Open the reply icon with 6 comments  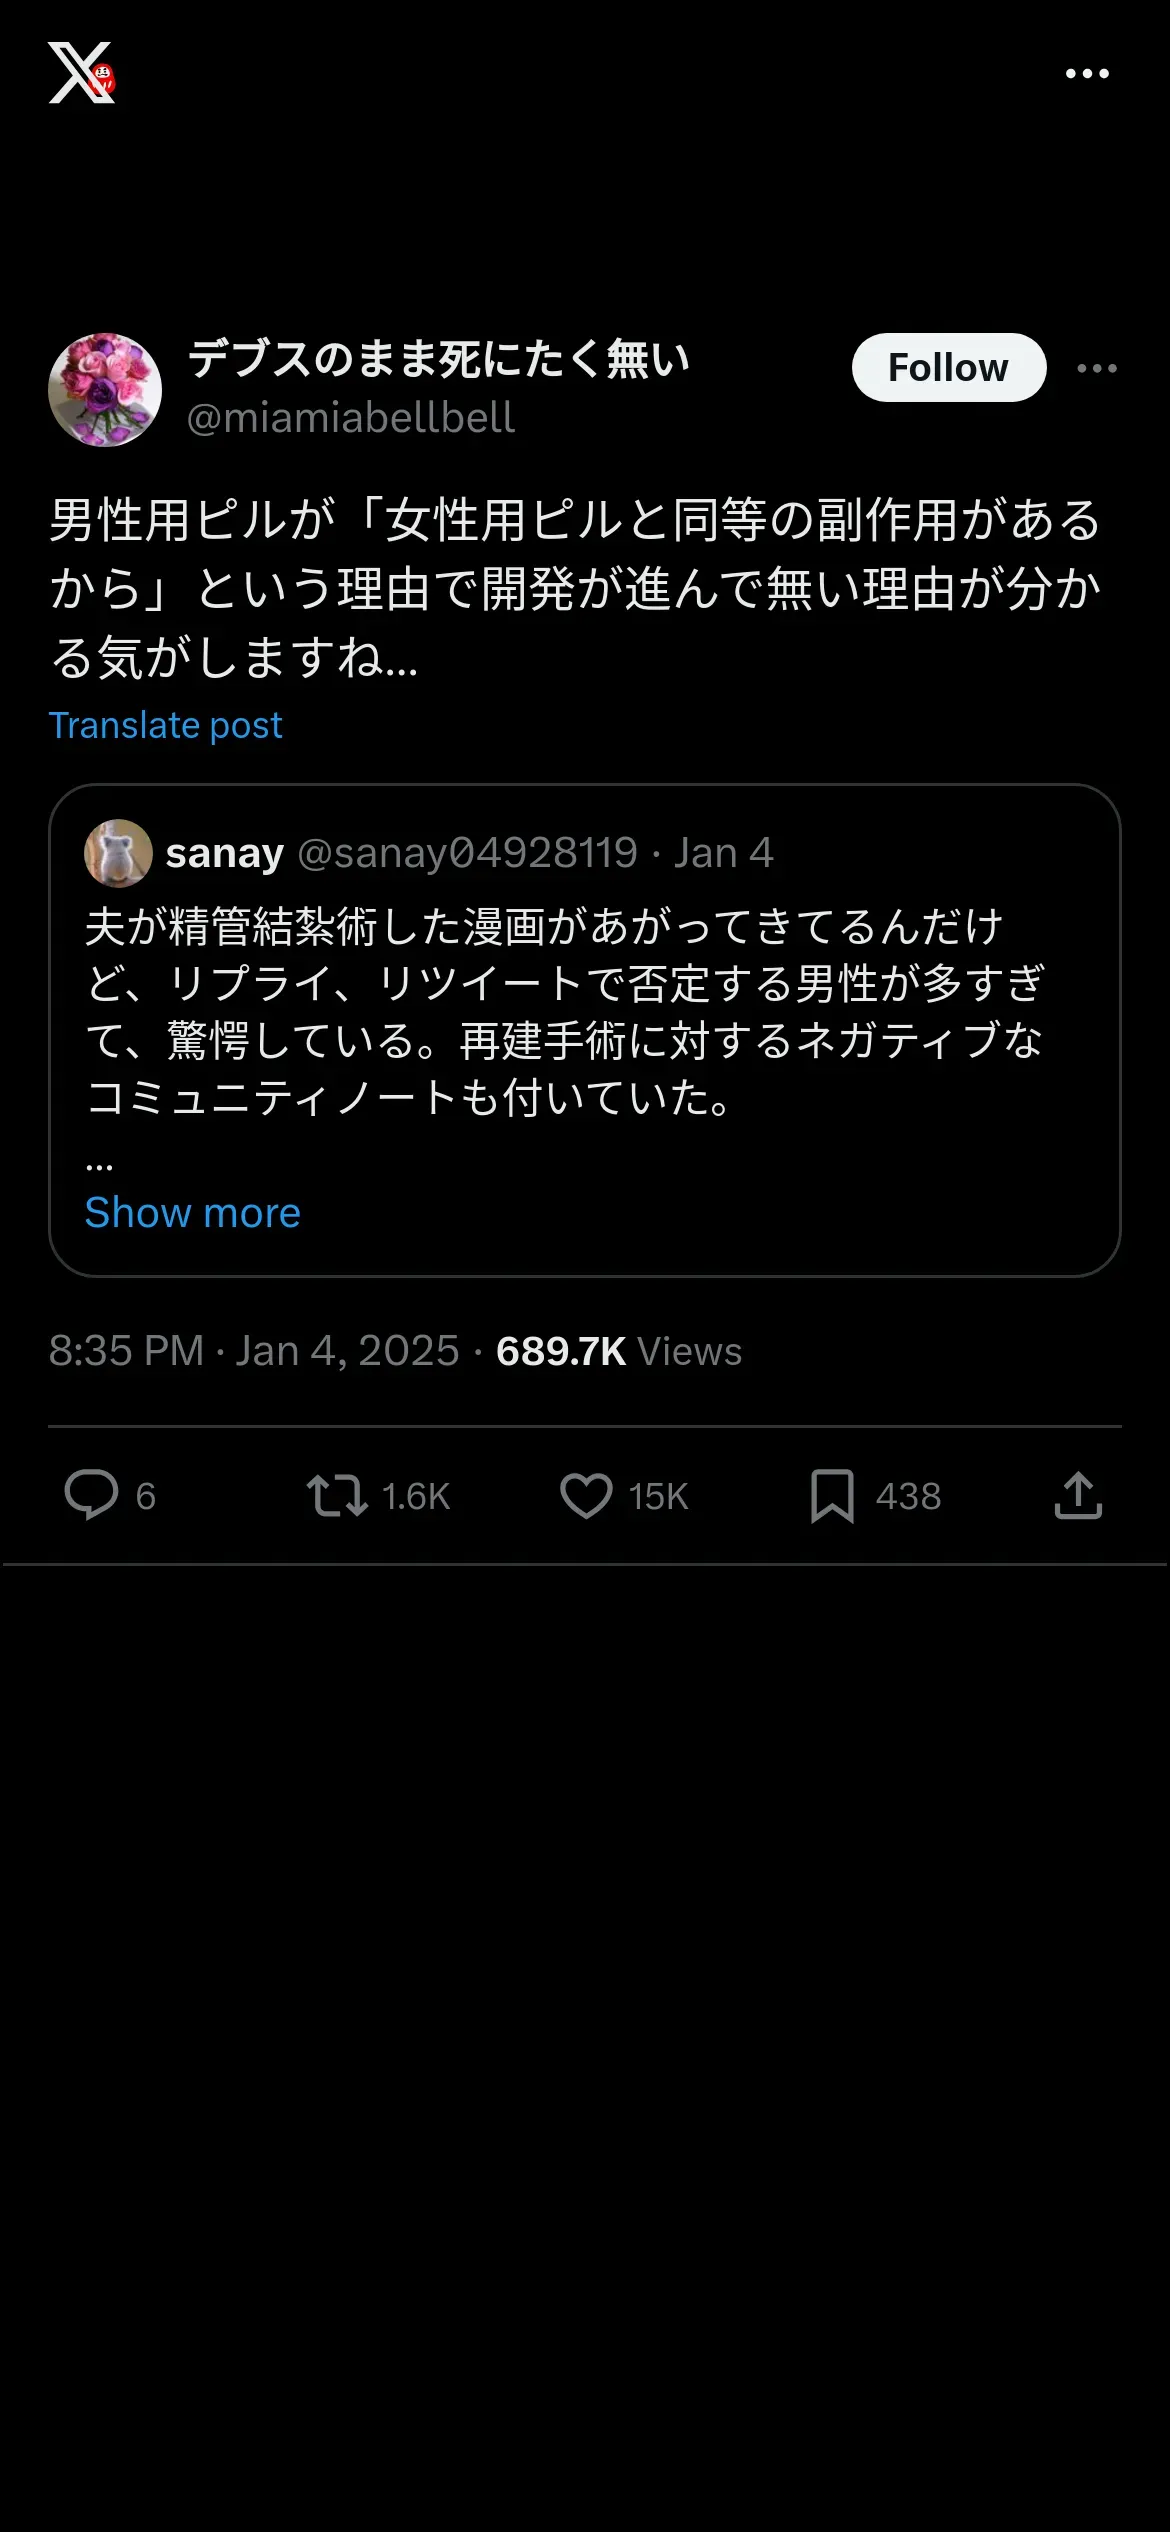91,1496
